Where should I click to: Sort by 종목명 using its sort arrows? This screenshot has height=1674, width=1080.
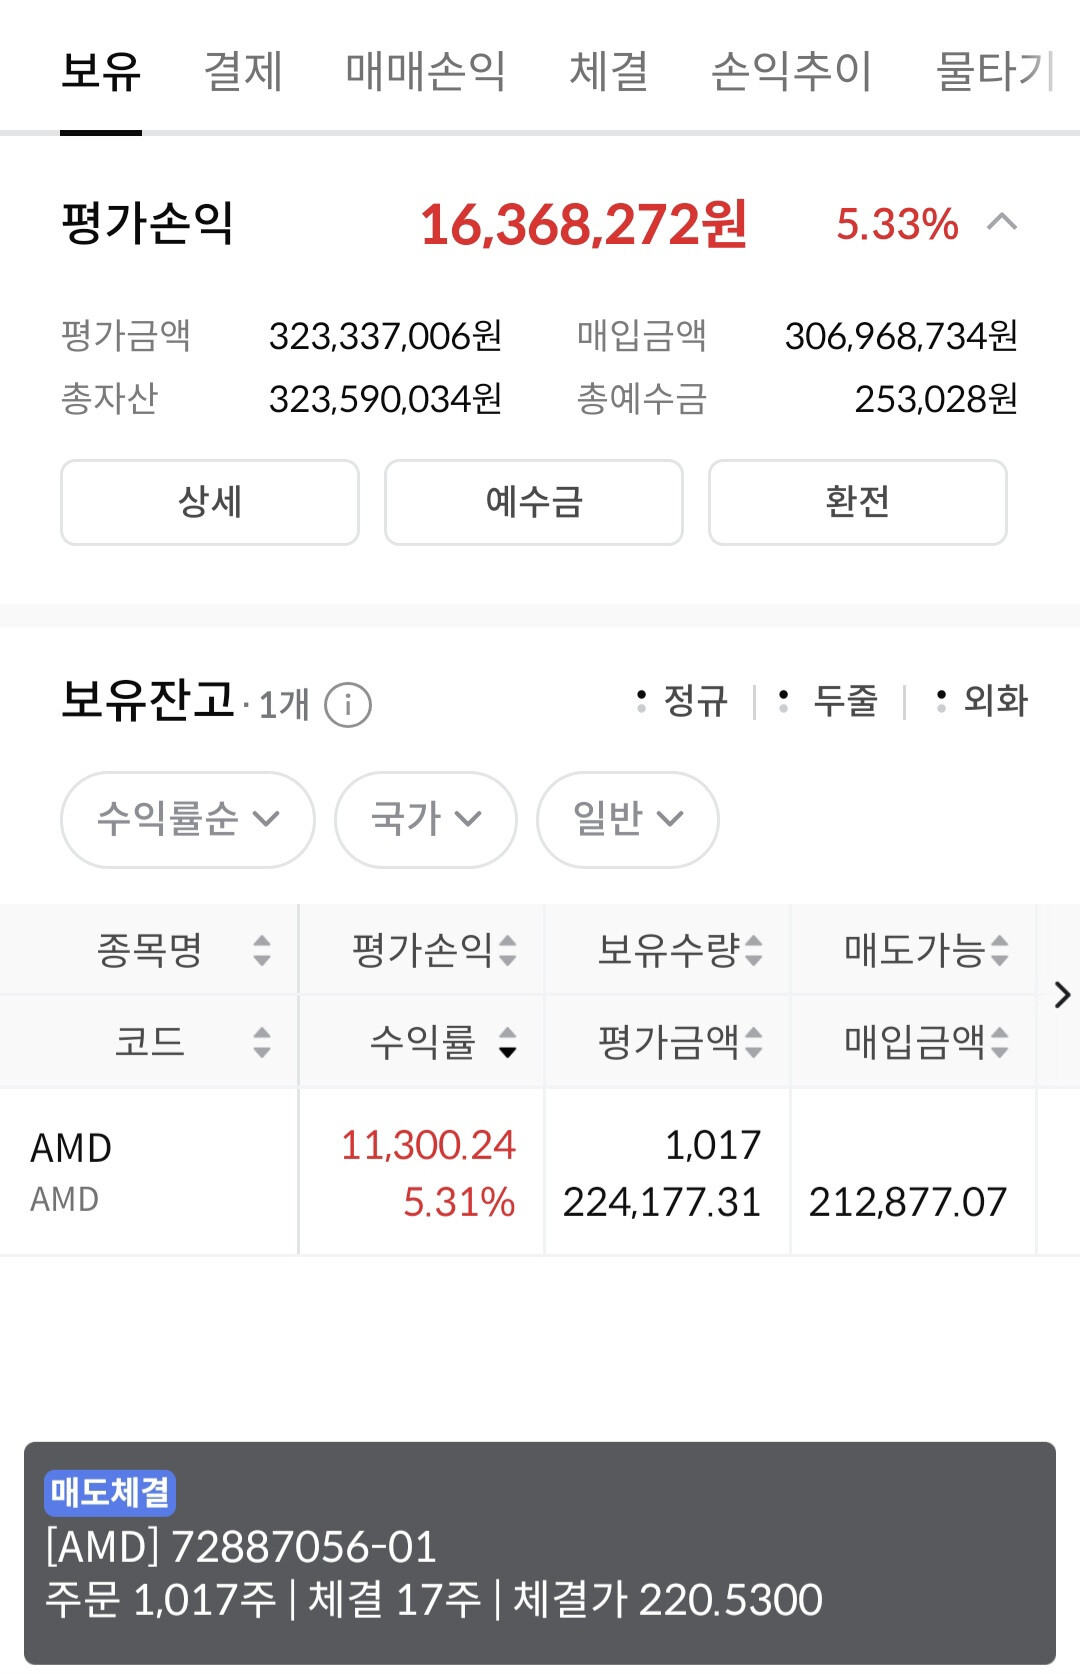click(262, 950)
